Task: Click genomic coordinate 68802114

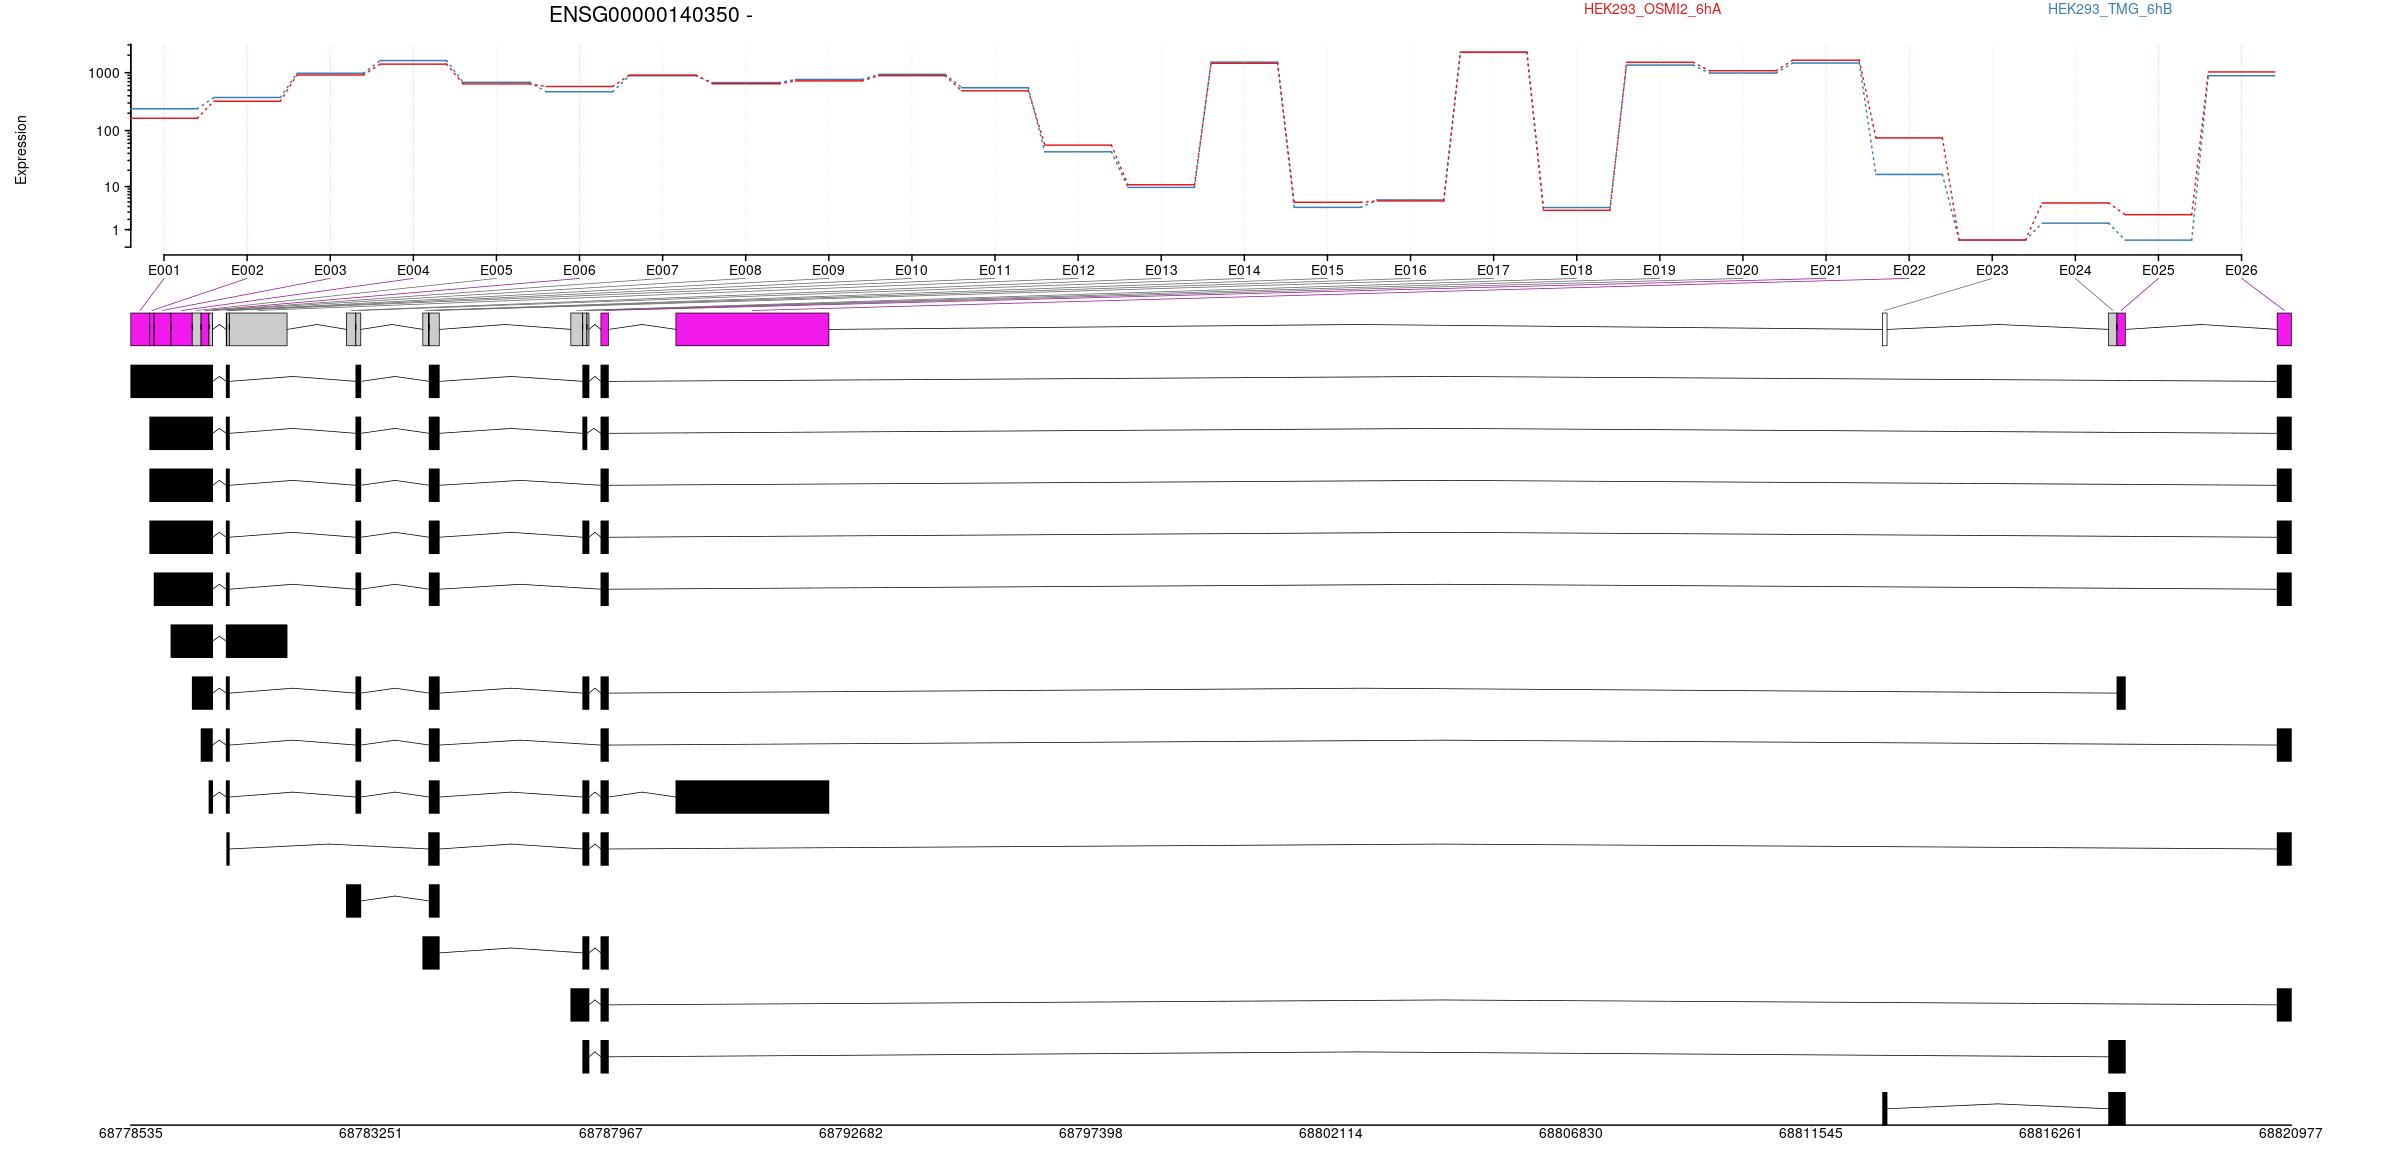Action: click(1331, 1133)
